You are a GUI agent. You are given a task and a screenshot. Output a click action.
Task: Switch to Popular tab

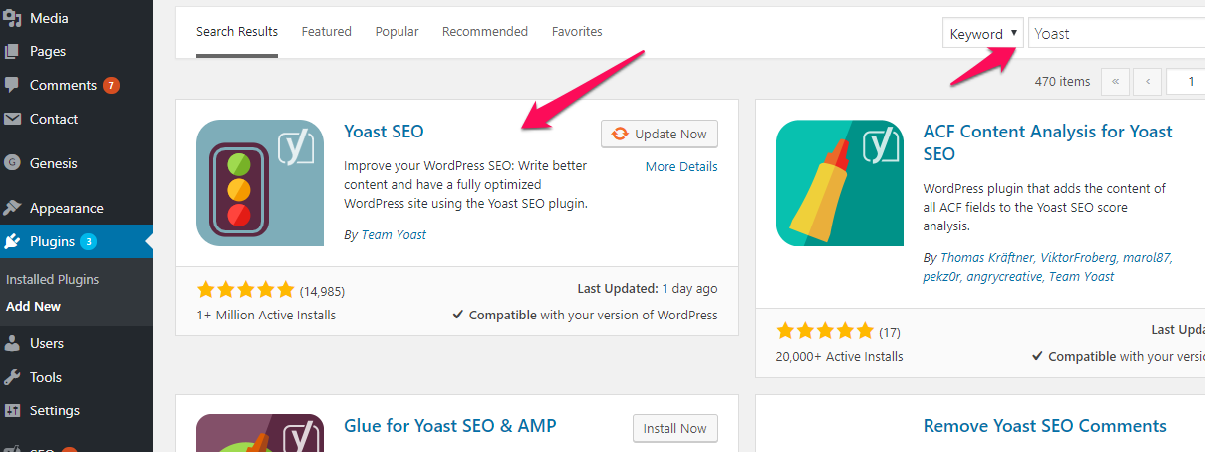point(397,32)
